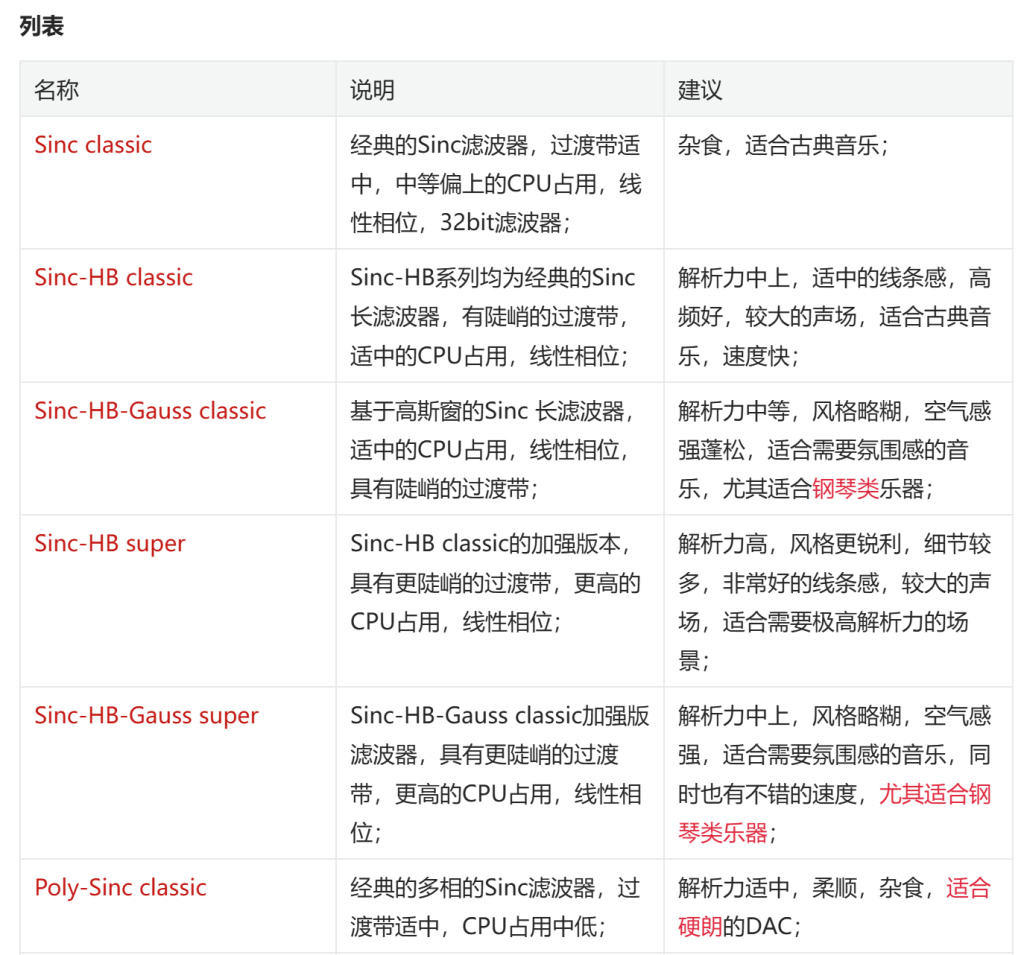Select the '说明' column header
This screenshot has height=955, width=1024.
coord(373,89)
